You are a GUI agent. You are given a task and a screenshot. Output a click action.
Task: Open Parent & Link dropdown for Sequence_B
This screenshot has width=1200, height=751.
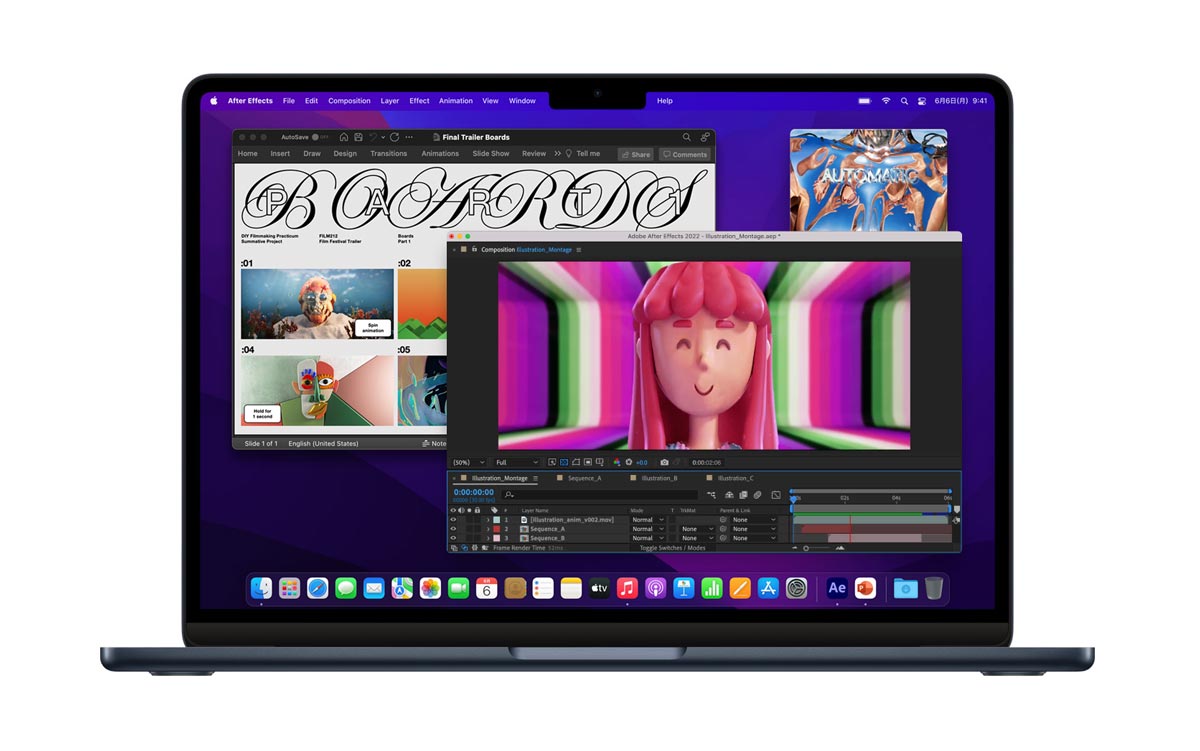pos(753,538)
